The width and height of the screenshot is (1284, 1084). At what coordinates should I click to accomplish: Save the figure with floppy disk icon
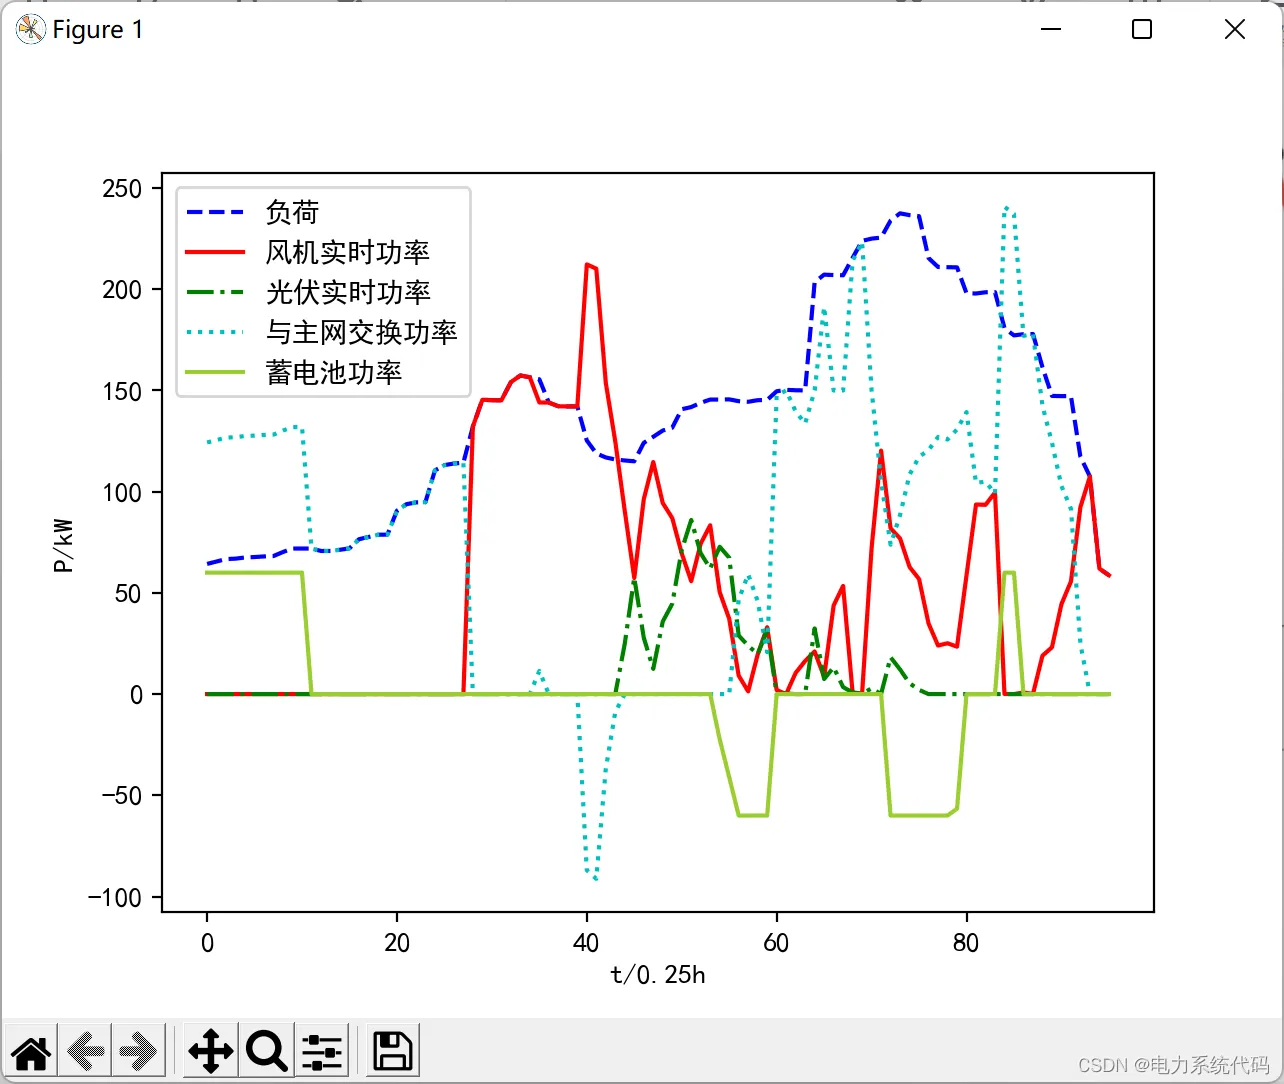click(x=392, y=1051)
